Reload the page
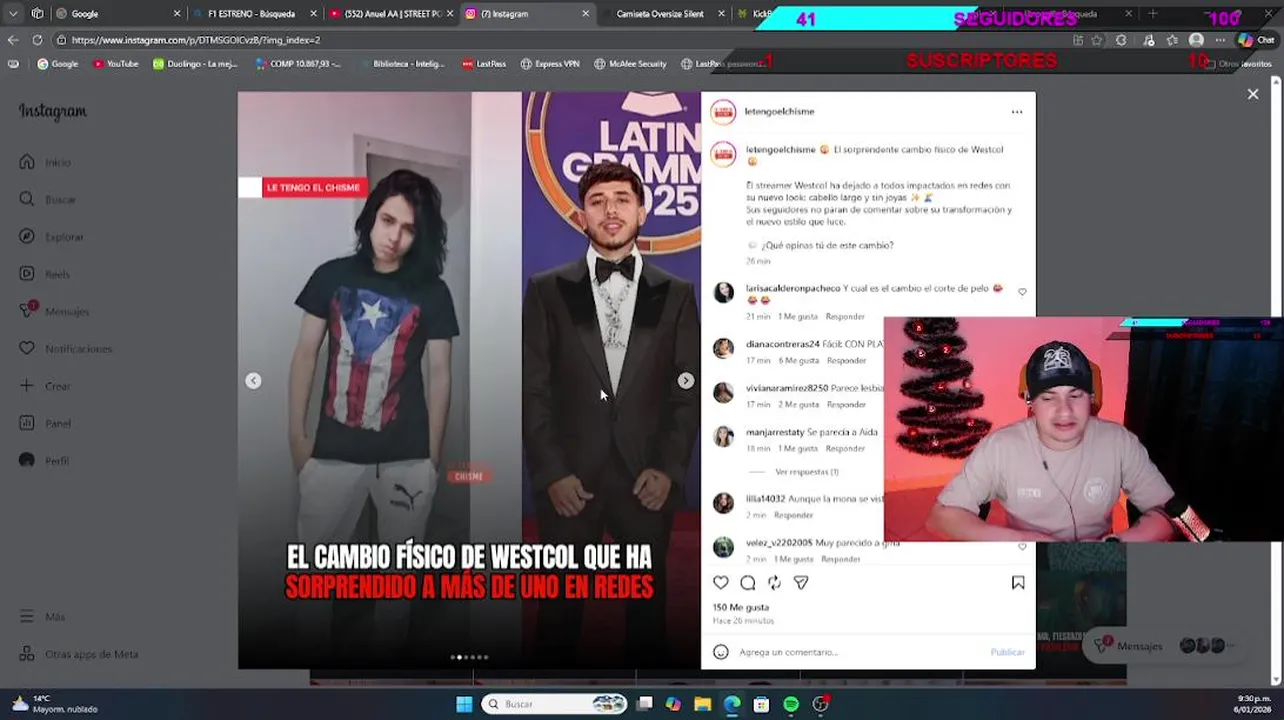This screenshot has width=1284, height=720. 37,40
